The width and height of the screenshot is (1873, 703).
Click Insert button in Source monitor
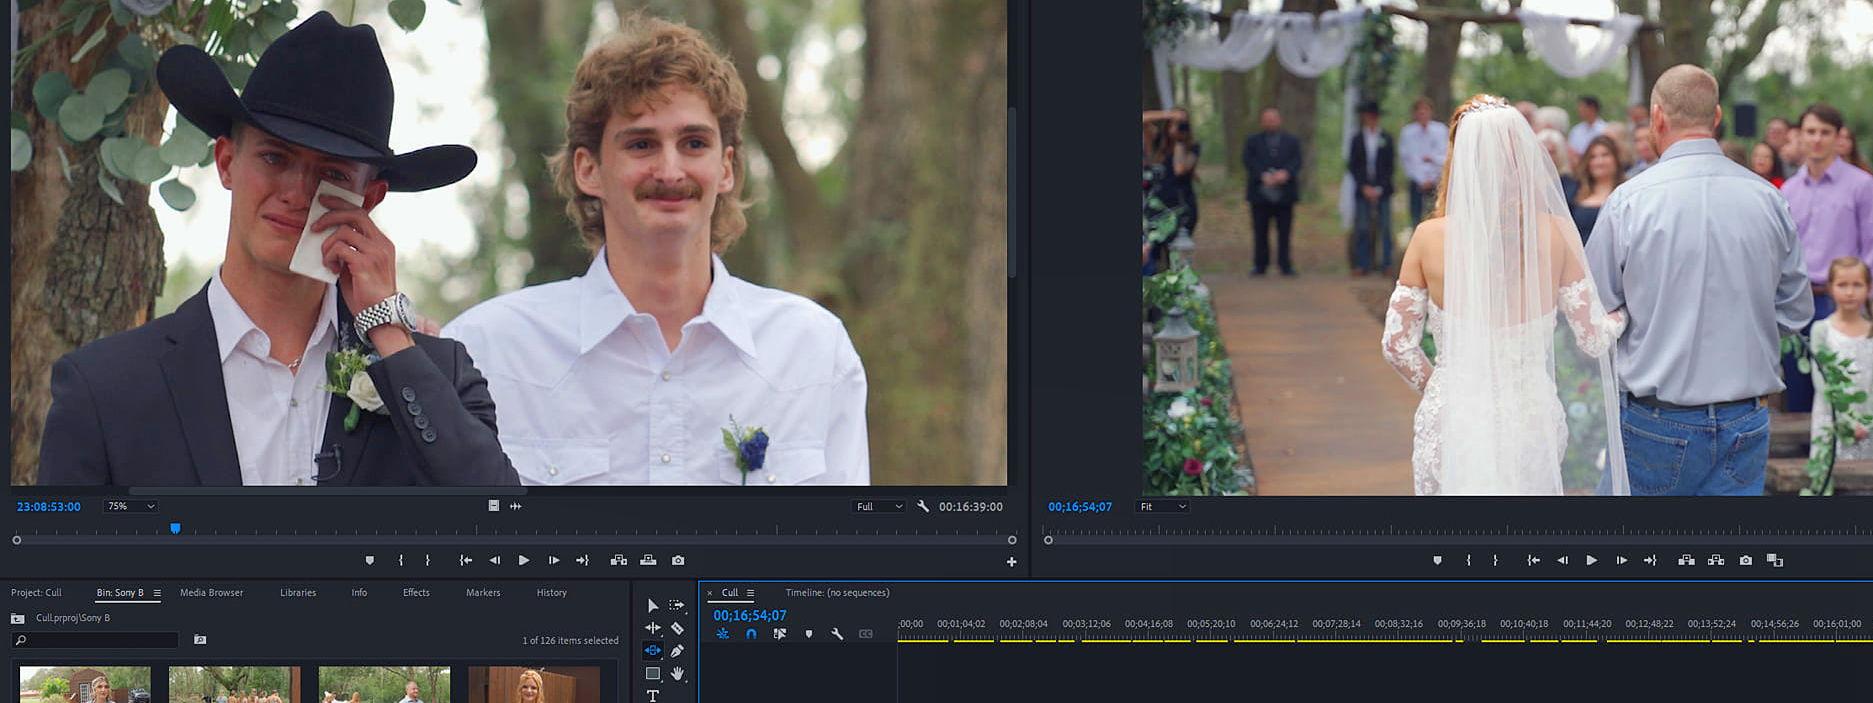(x=619, y=561)
